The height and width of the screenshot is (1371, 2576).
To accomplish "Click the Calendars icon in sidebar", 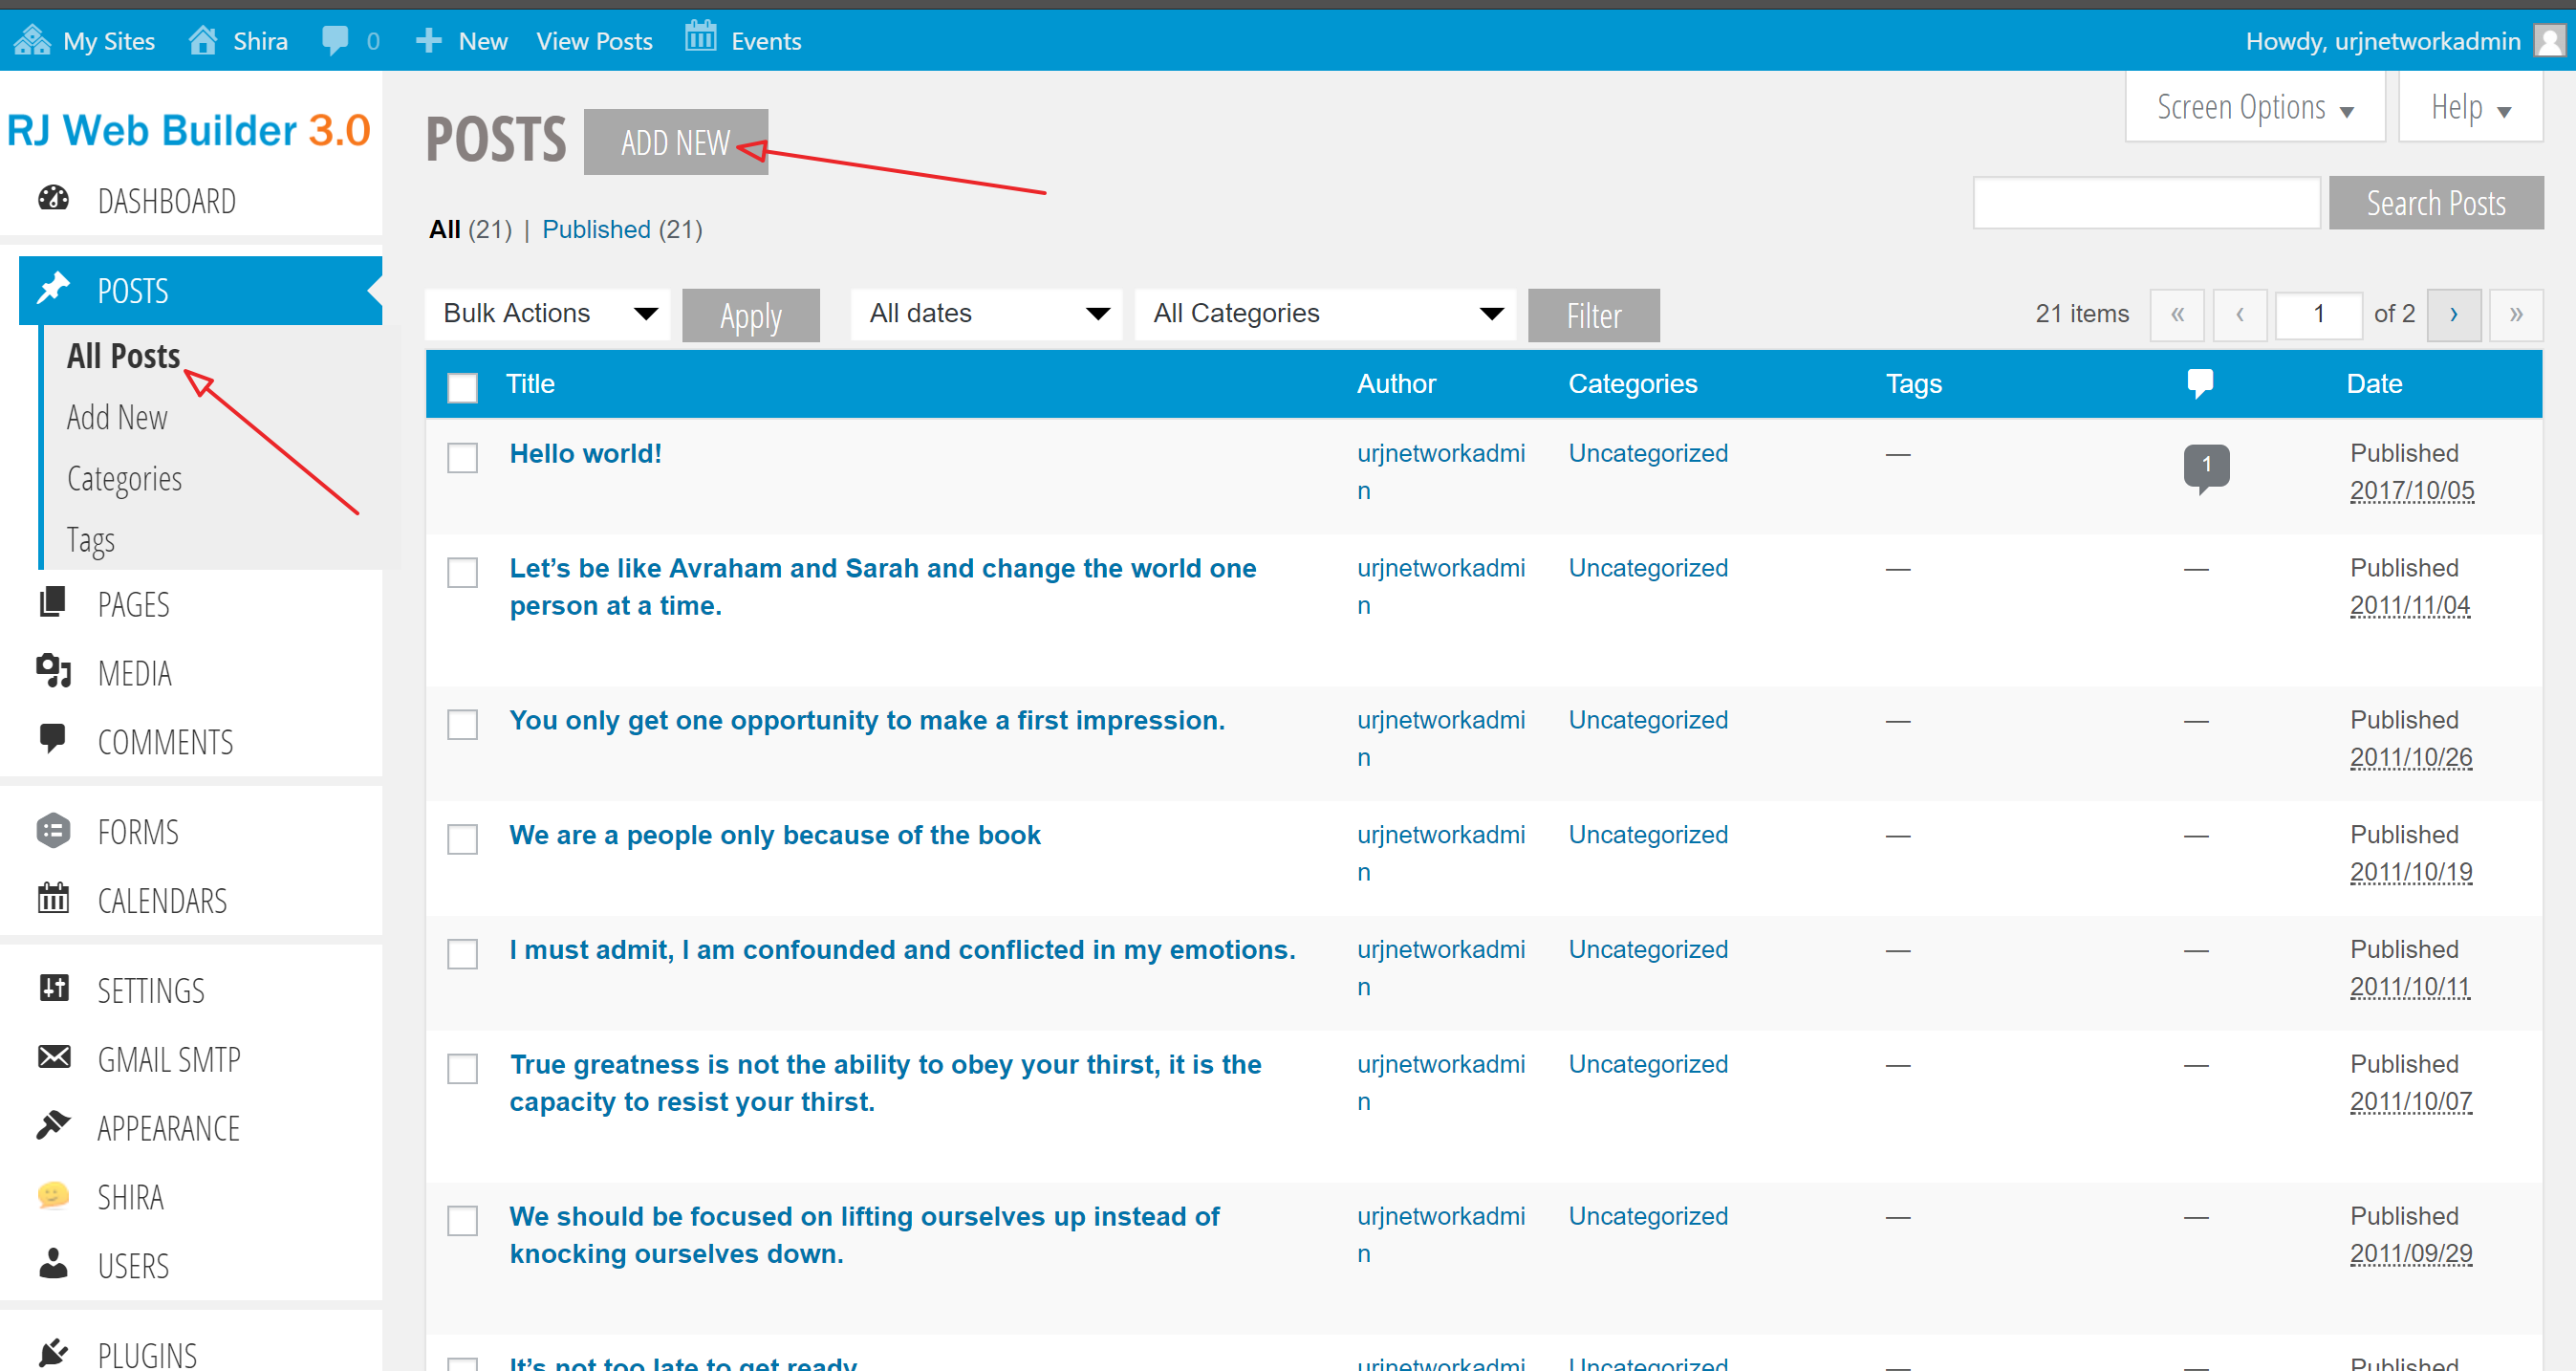I will tap(53, 899).
